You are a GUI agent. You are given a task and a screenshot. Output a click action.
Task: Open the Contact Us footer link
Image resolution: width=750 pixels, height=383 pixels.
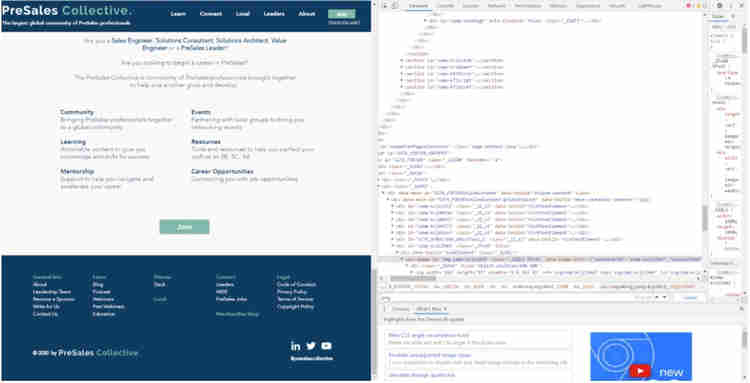click(45, 314)
